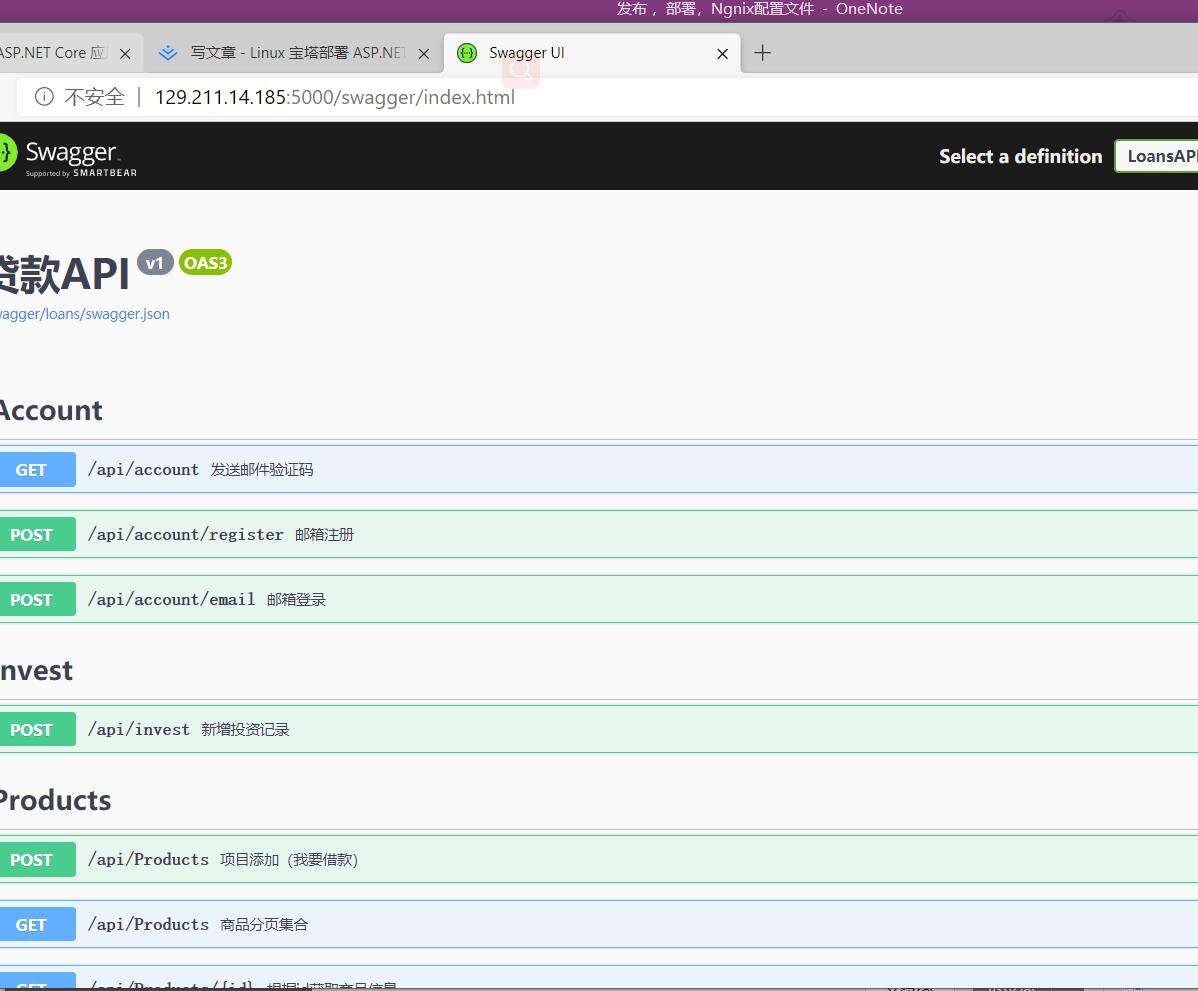Click the Select a definition label
The image size is (1198, 991).
click(1020, 156)
